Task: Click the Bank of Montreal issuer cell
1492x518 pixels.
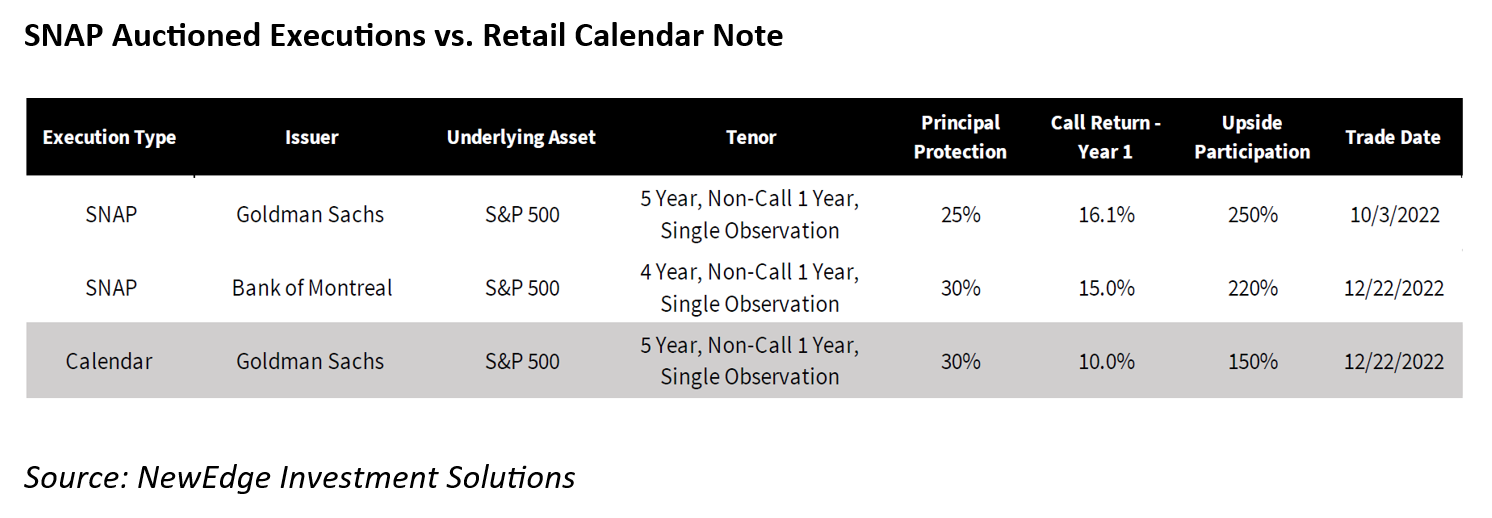Action: pos(312,288)
